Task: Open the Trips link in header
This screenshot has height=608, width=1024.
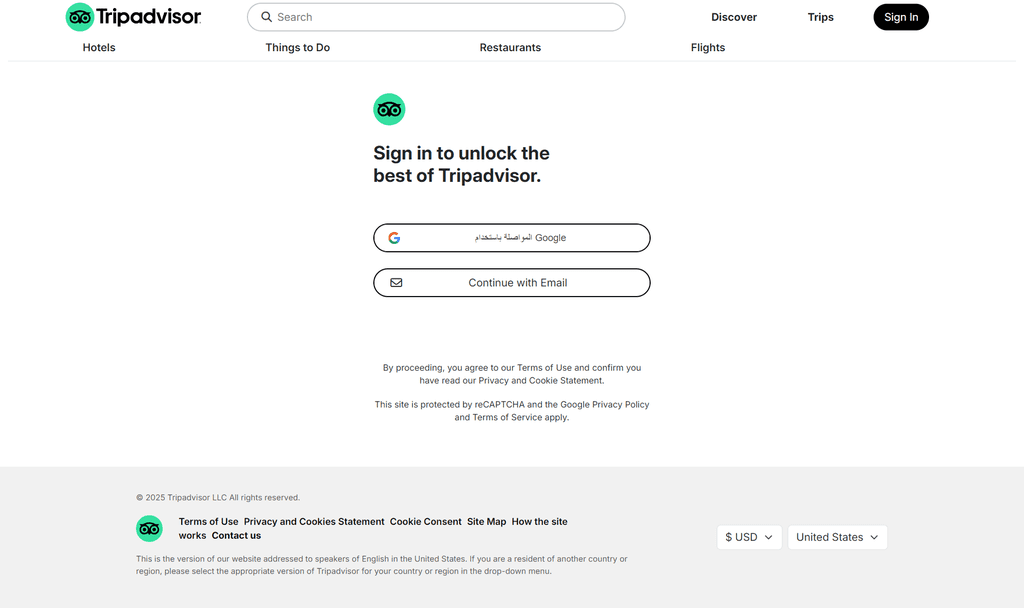Action: 821,17
